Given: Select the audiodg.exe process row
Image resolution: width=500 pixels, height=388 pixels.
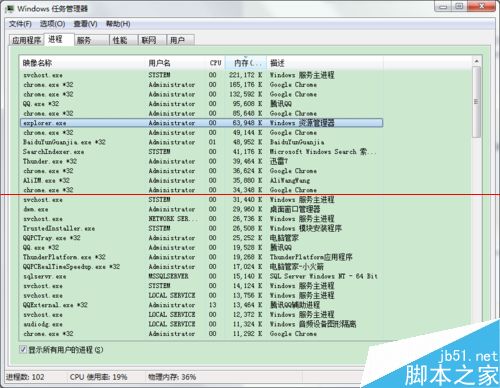Looking at the screenshot, I should click(201, 324).
